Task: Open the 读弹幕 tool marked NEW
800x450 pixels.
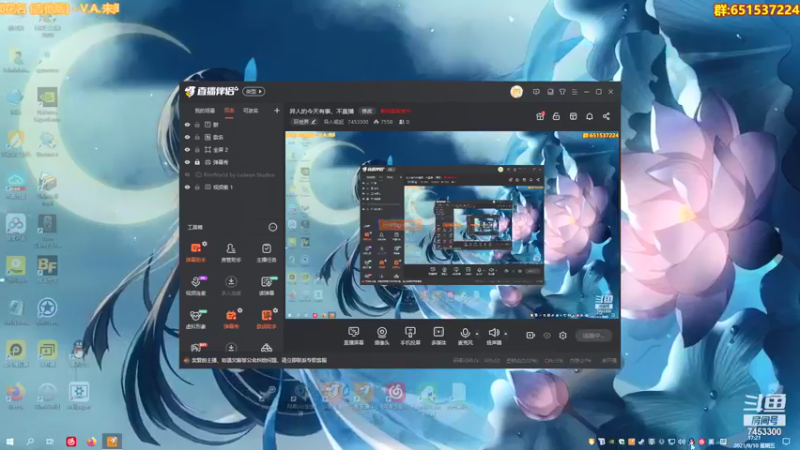Action: [x=266, y=286]
